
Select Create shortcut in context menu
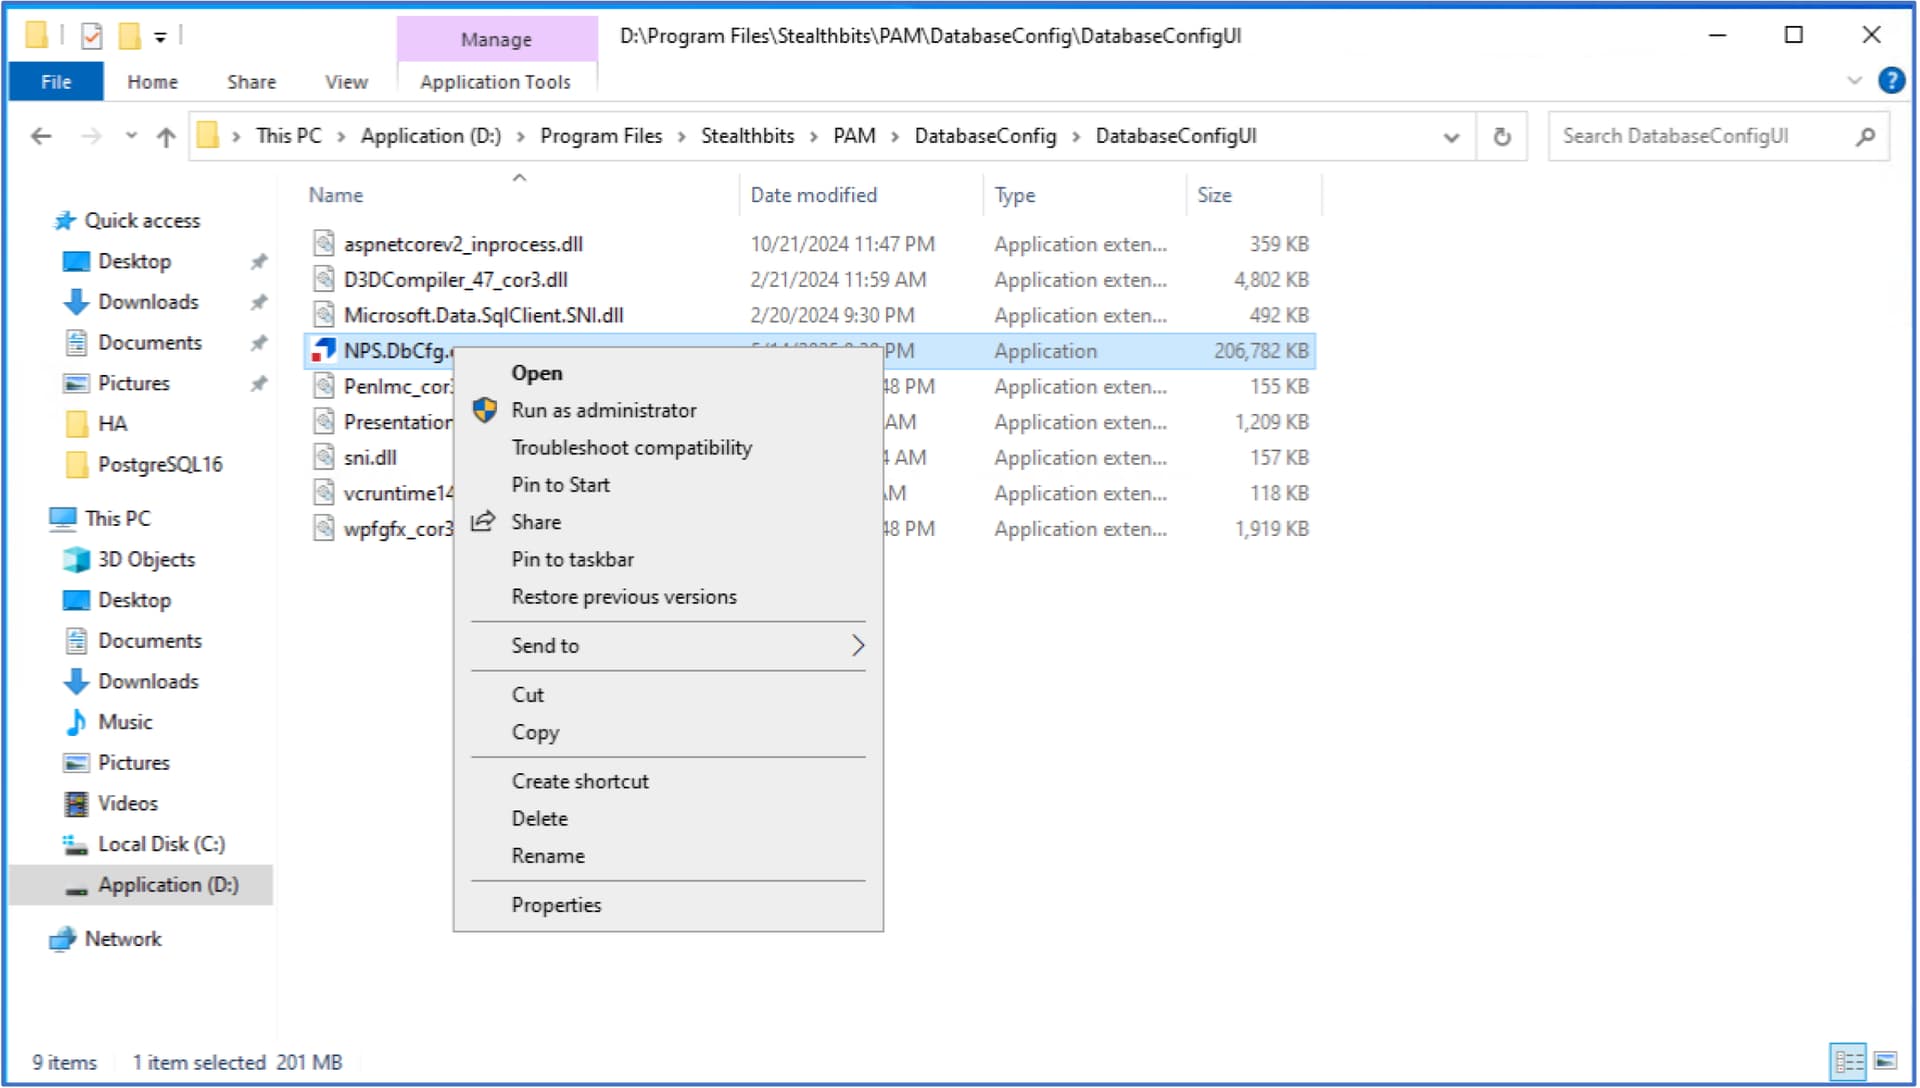[580, 781]
